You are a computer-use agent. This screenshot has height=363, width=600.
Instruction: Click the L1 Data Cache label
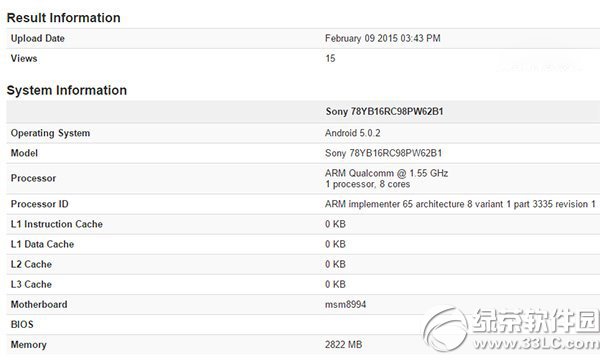[42, 244]
